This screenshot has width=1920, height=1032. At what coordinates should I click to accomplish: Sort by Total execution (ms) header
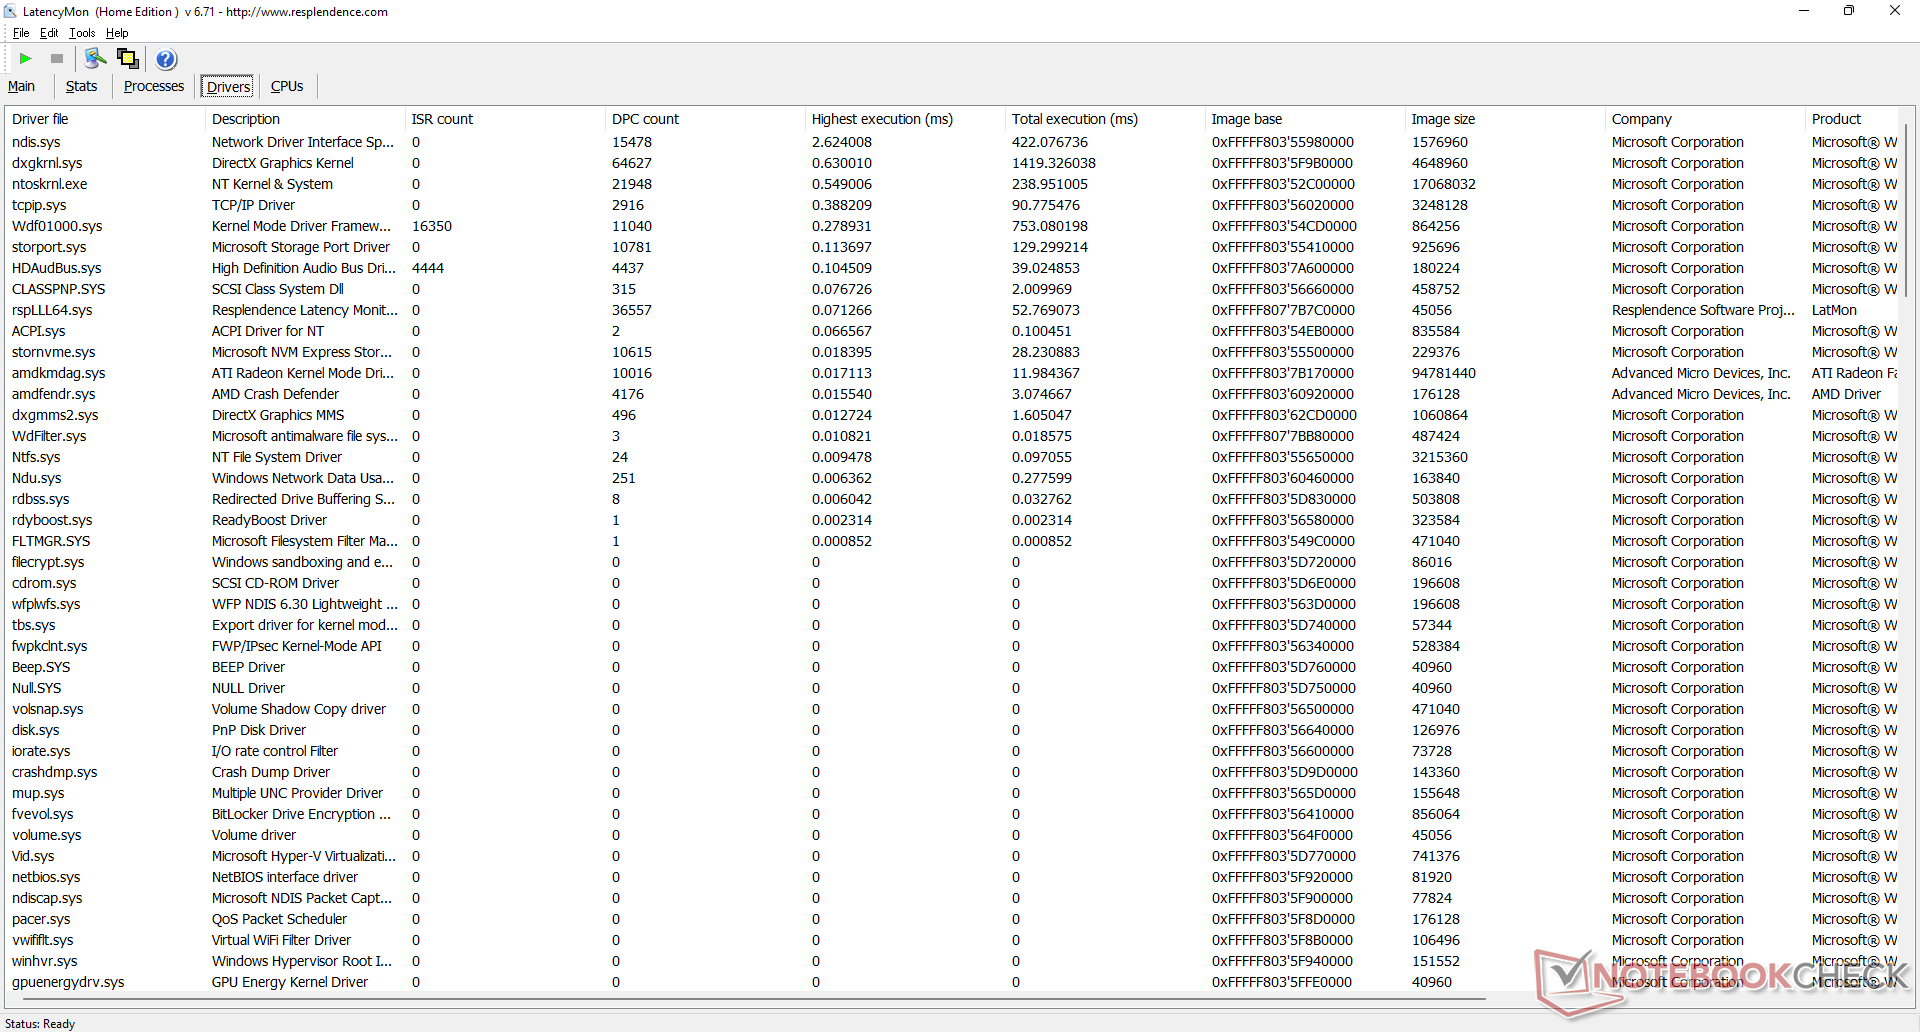click(x=1105, y=119)
